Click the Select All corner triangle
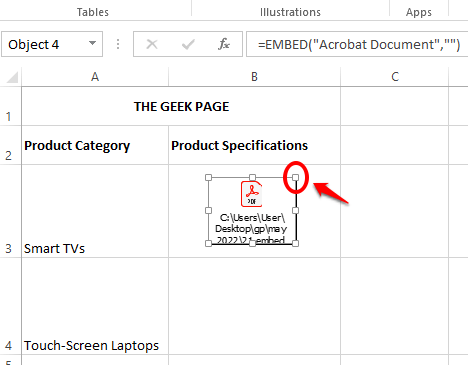Viewport: 468px width, 365px height. (x=12, y=78)
